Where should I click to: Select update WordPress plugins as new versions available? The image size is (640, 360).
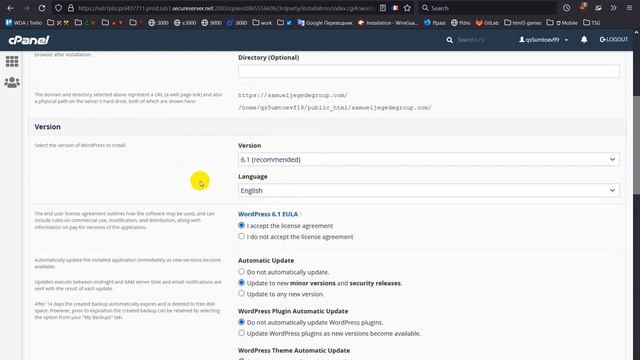[242, 333]
